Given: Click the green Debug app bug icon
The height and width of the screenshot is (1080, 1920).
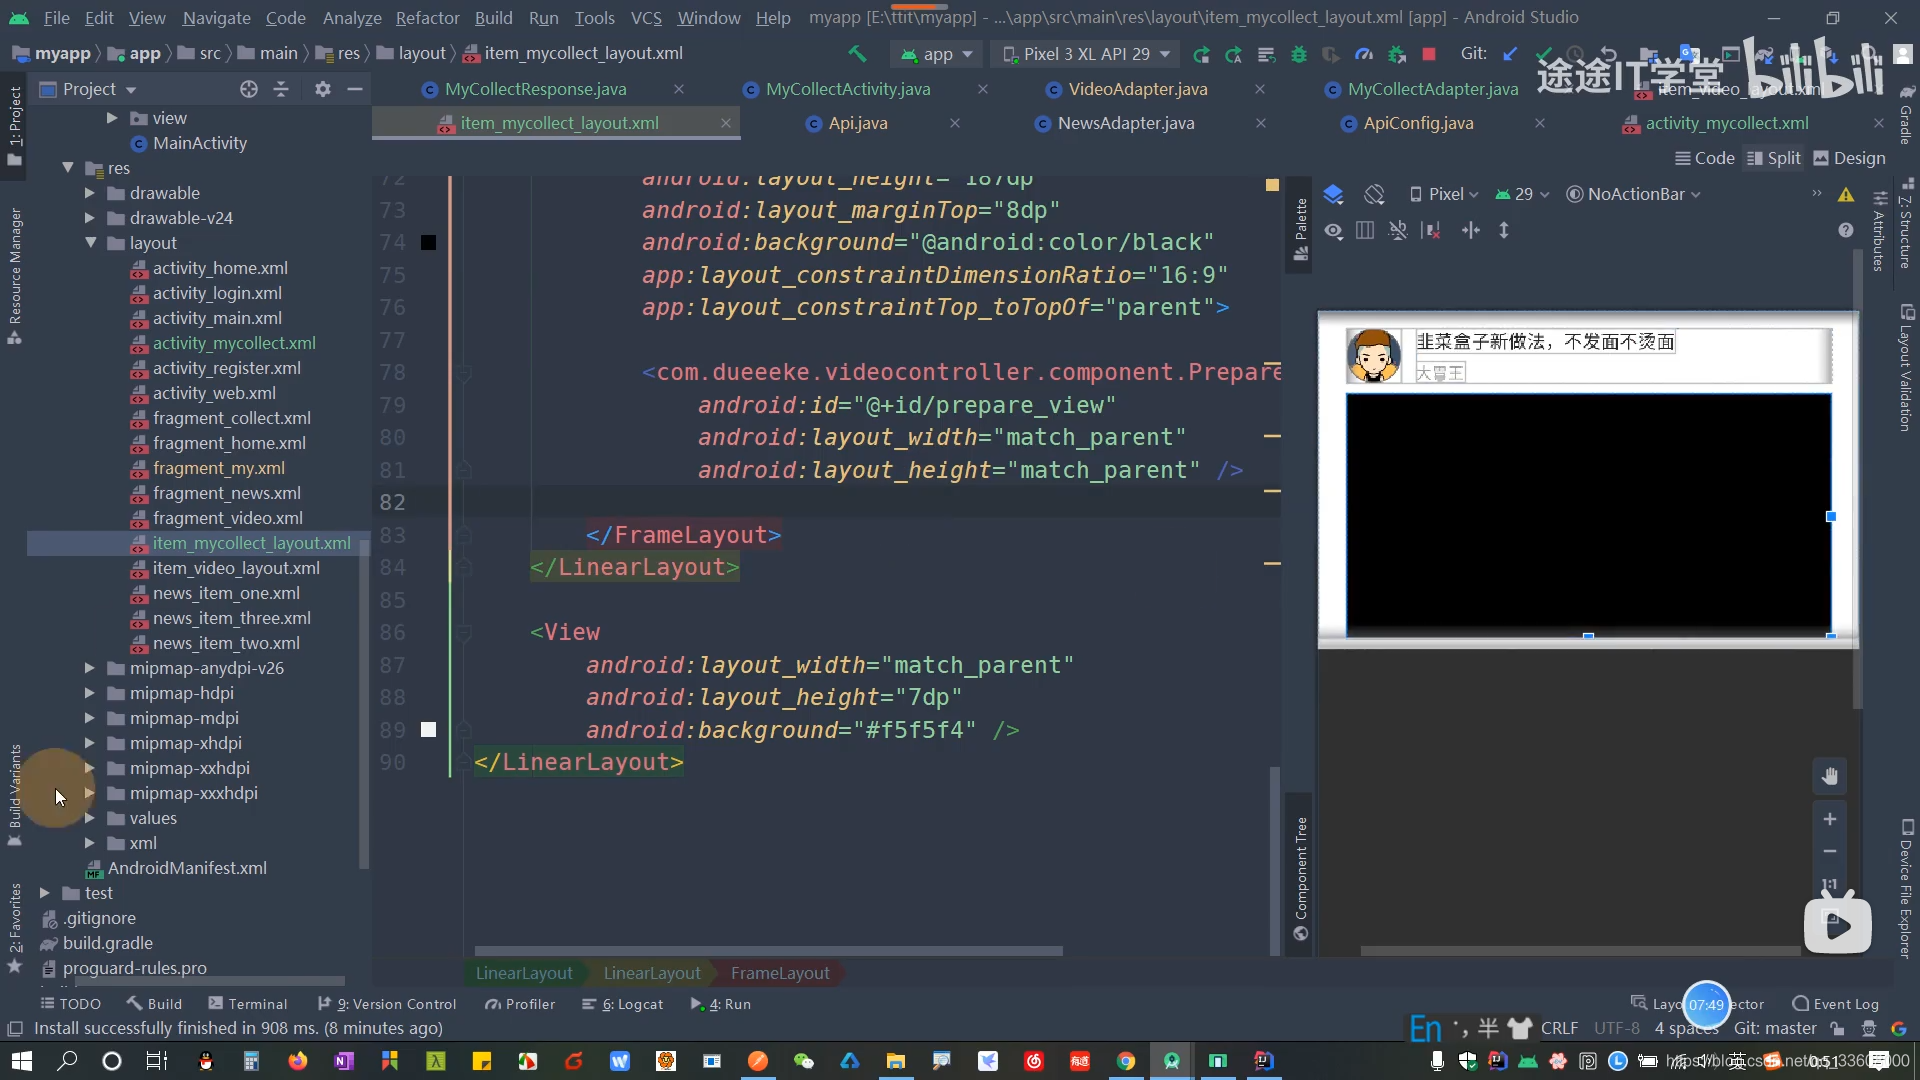Looking at the screenshot, I should [1299, 54].
